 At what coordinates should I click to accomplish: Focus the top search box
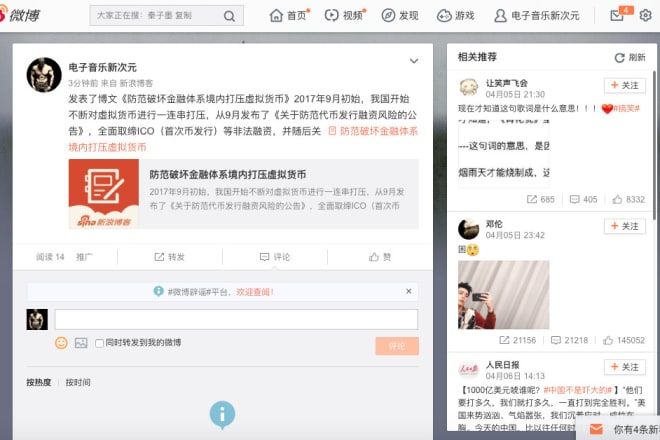pyautogui.click(x=166, y=16)
